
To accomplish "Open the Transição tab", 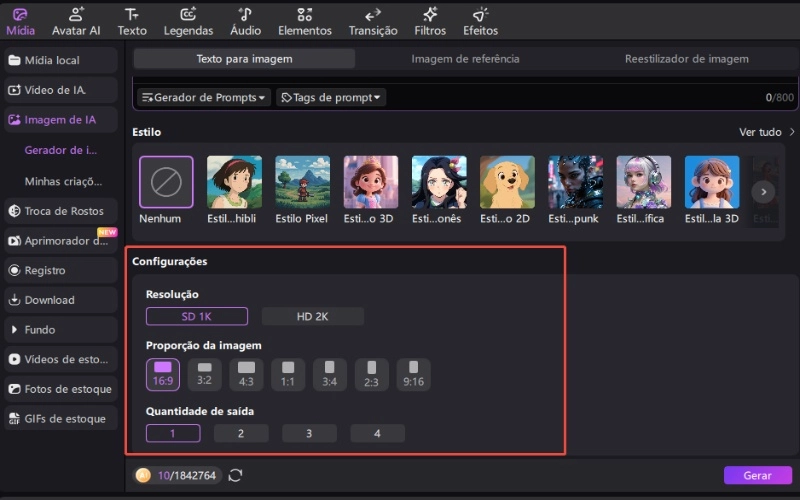I will [373, 22].
